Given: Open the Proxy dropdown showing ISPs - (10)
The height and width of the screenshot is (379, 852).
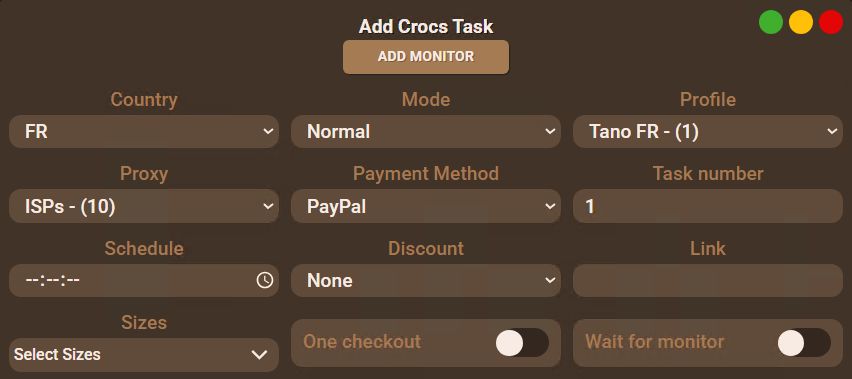Looking at the screenshot, I should [144, 206].
